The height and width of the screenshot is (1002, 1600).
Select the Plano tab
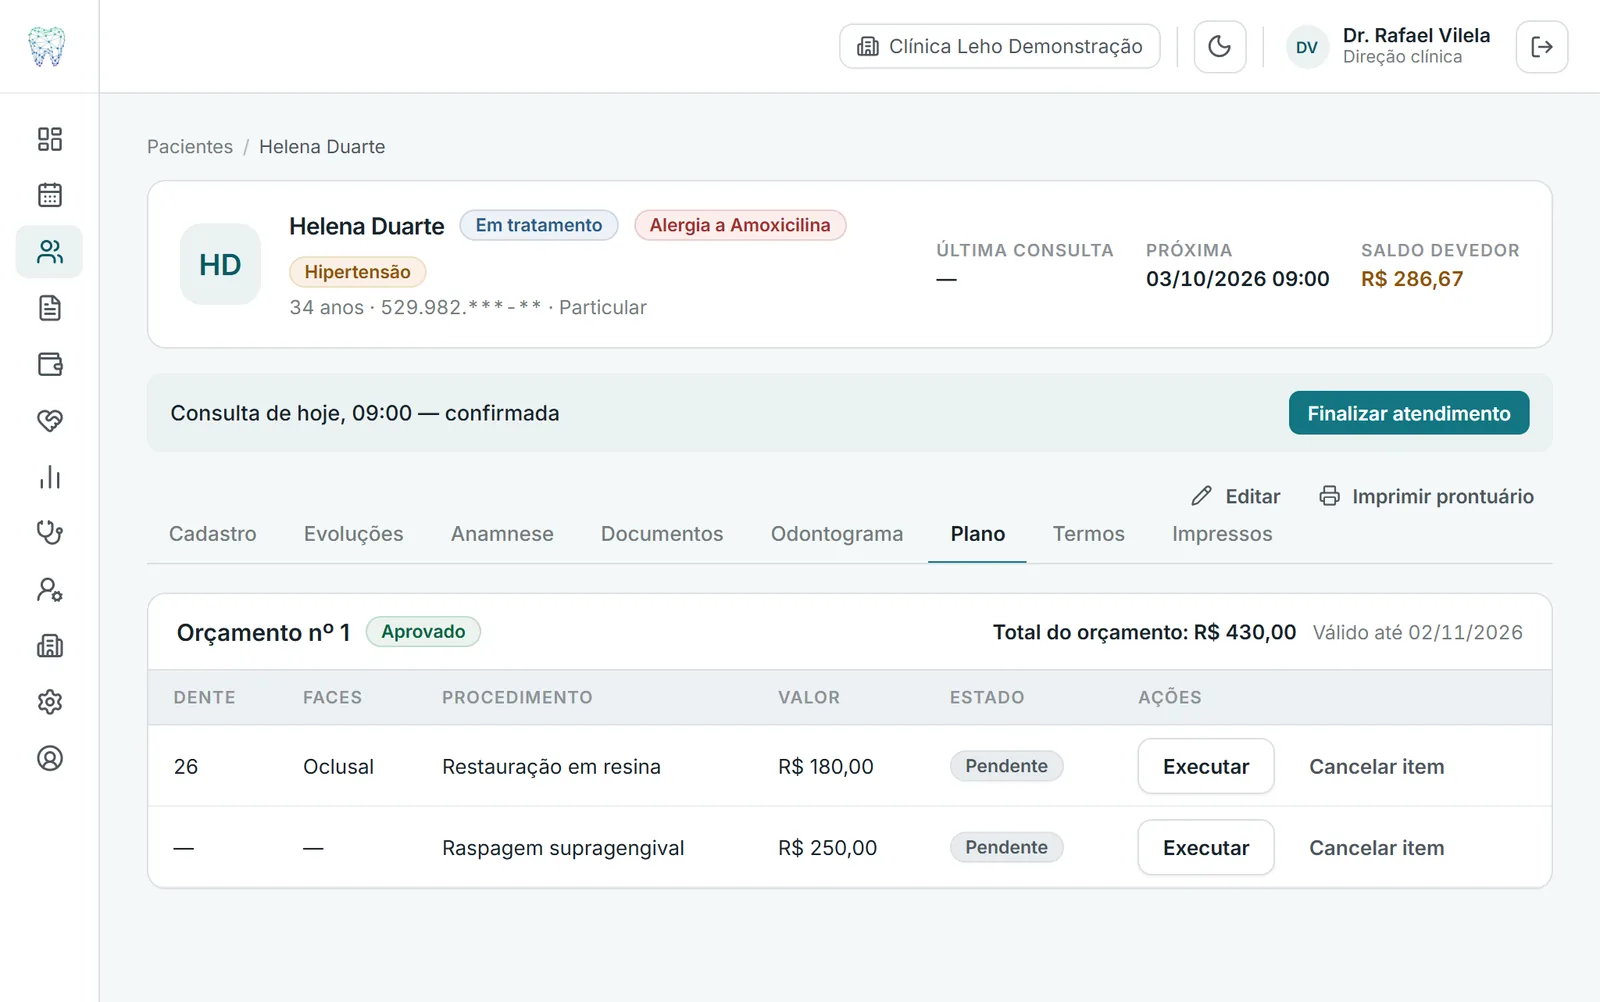[978, 534]
